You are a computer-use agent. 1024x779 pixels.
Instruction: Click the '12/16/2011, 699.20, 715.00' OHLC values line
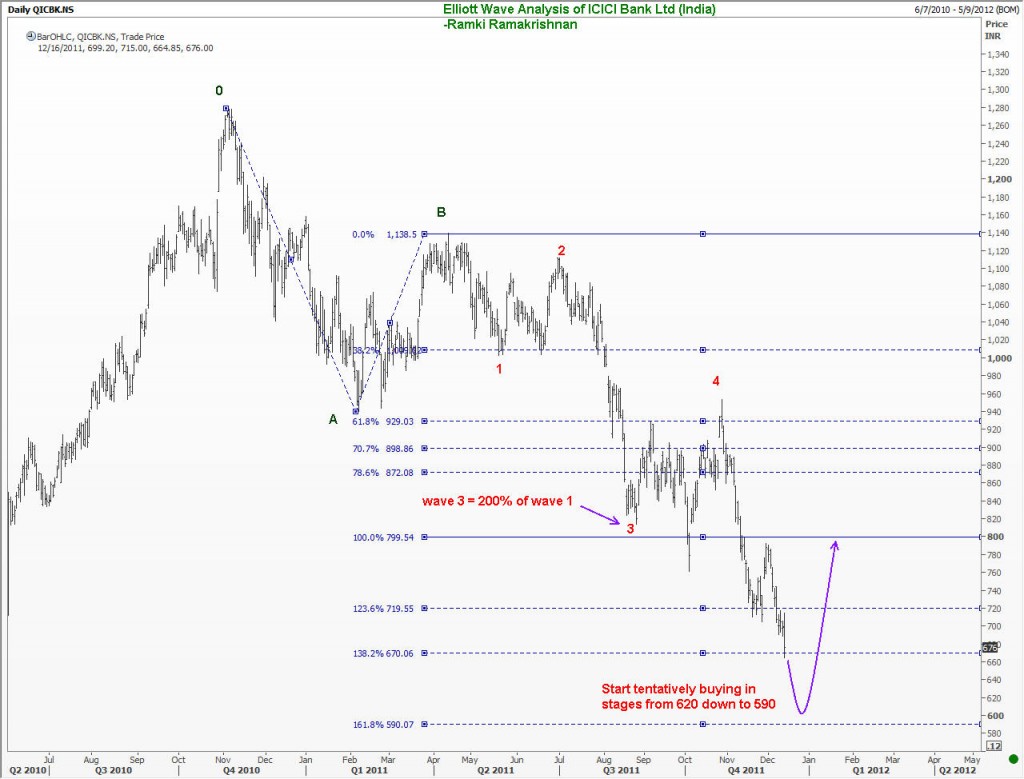[x=125, y=48]
